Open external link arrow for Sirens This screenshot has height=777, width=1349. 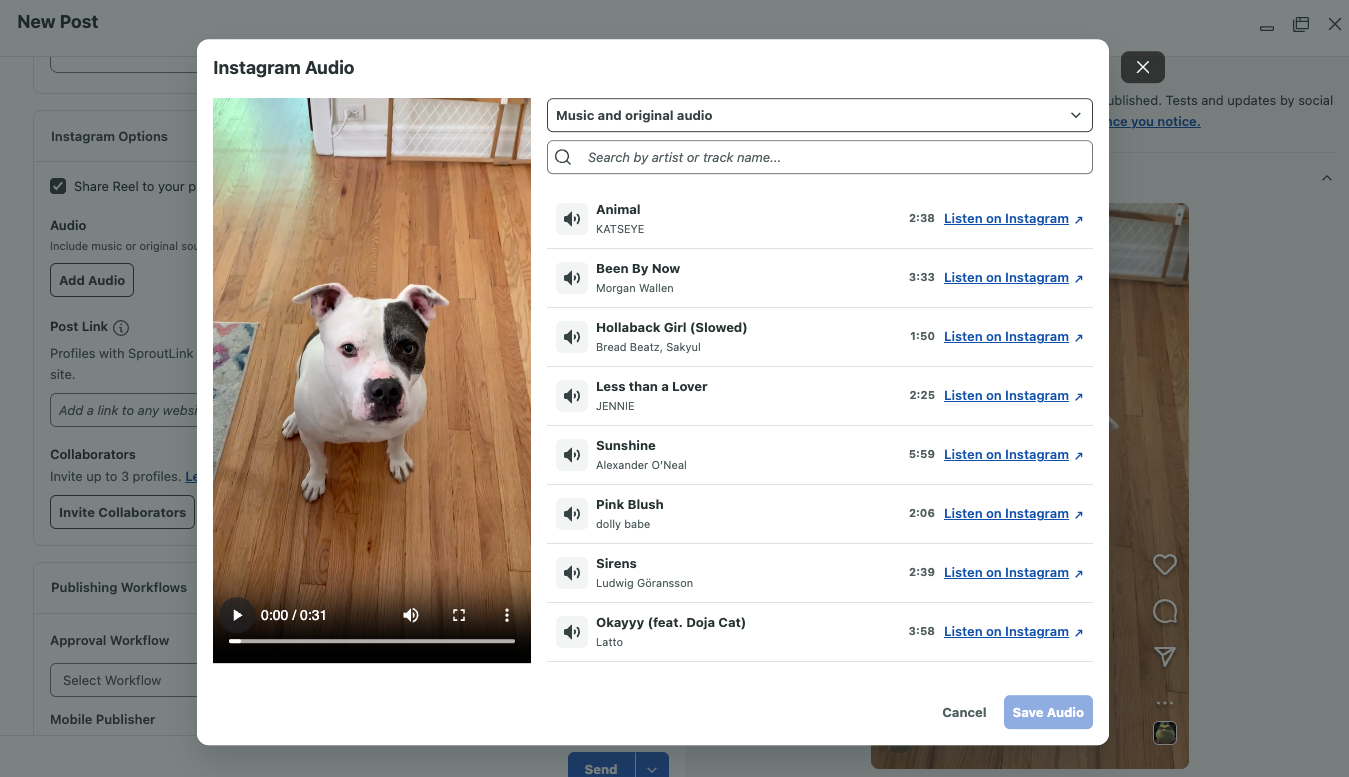point(1079,573)
